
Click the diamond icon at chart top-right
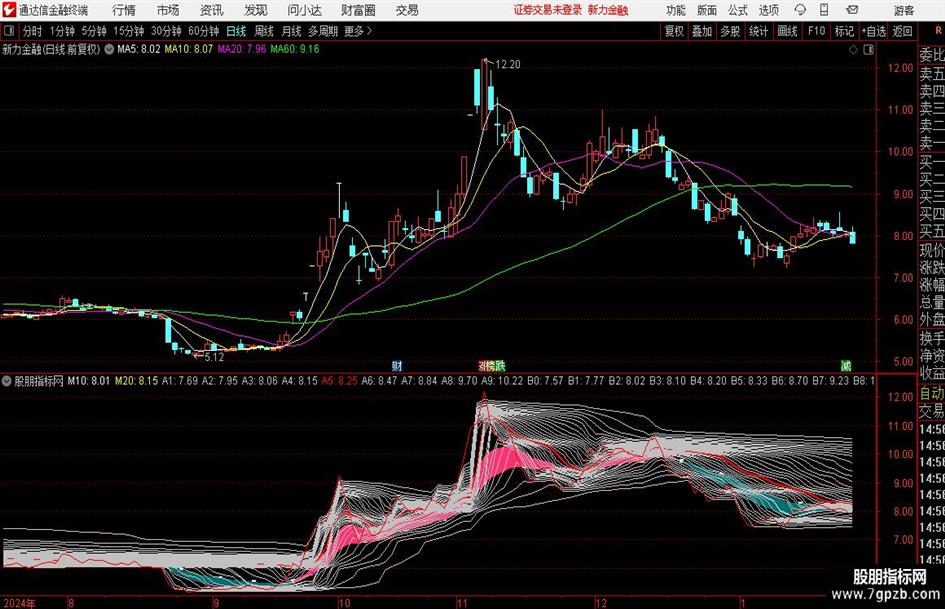point(853,50)
